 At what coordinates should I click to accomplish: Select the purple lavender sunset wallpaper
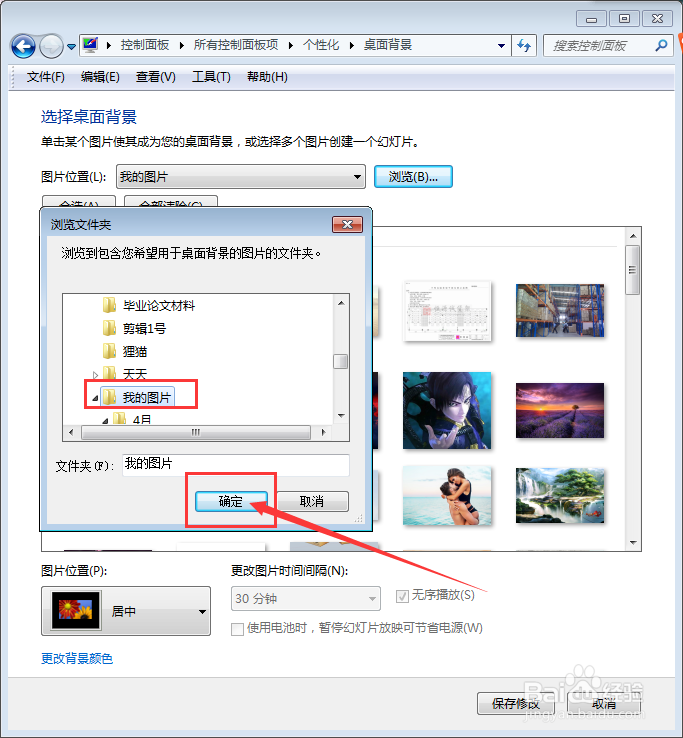point(560,410)
